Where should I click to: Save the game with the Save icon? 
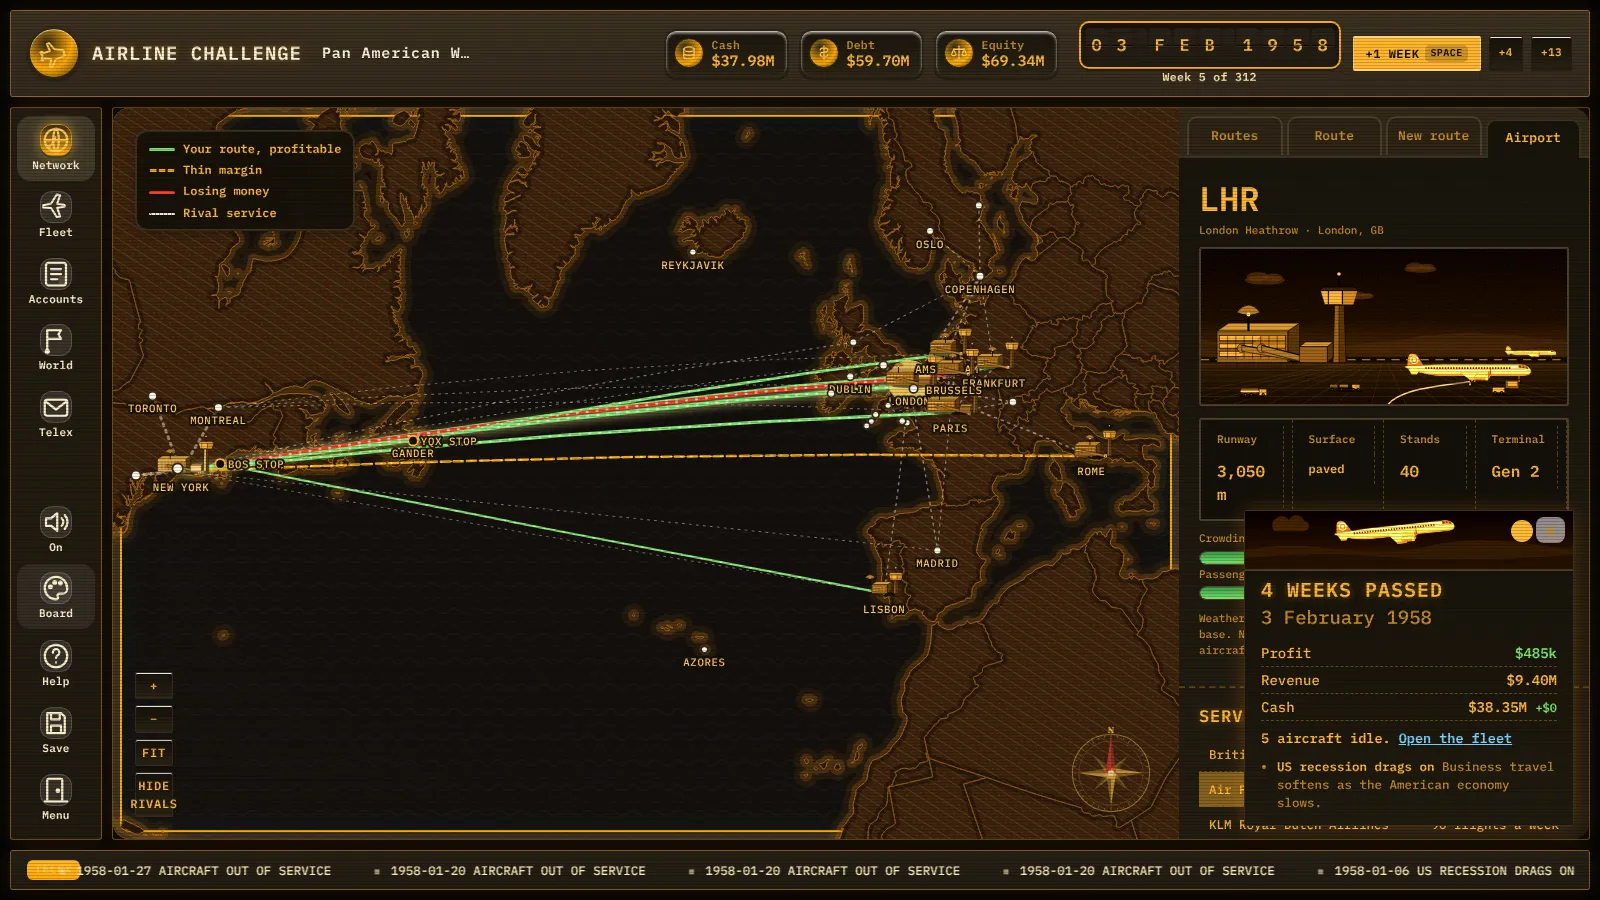click(56, 731)
